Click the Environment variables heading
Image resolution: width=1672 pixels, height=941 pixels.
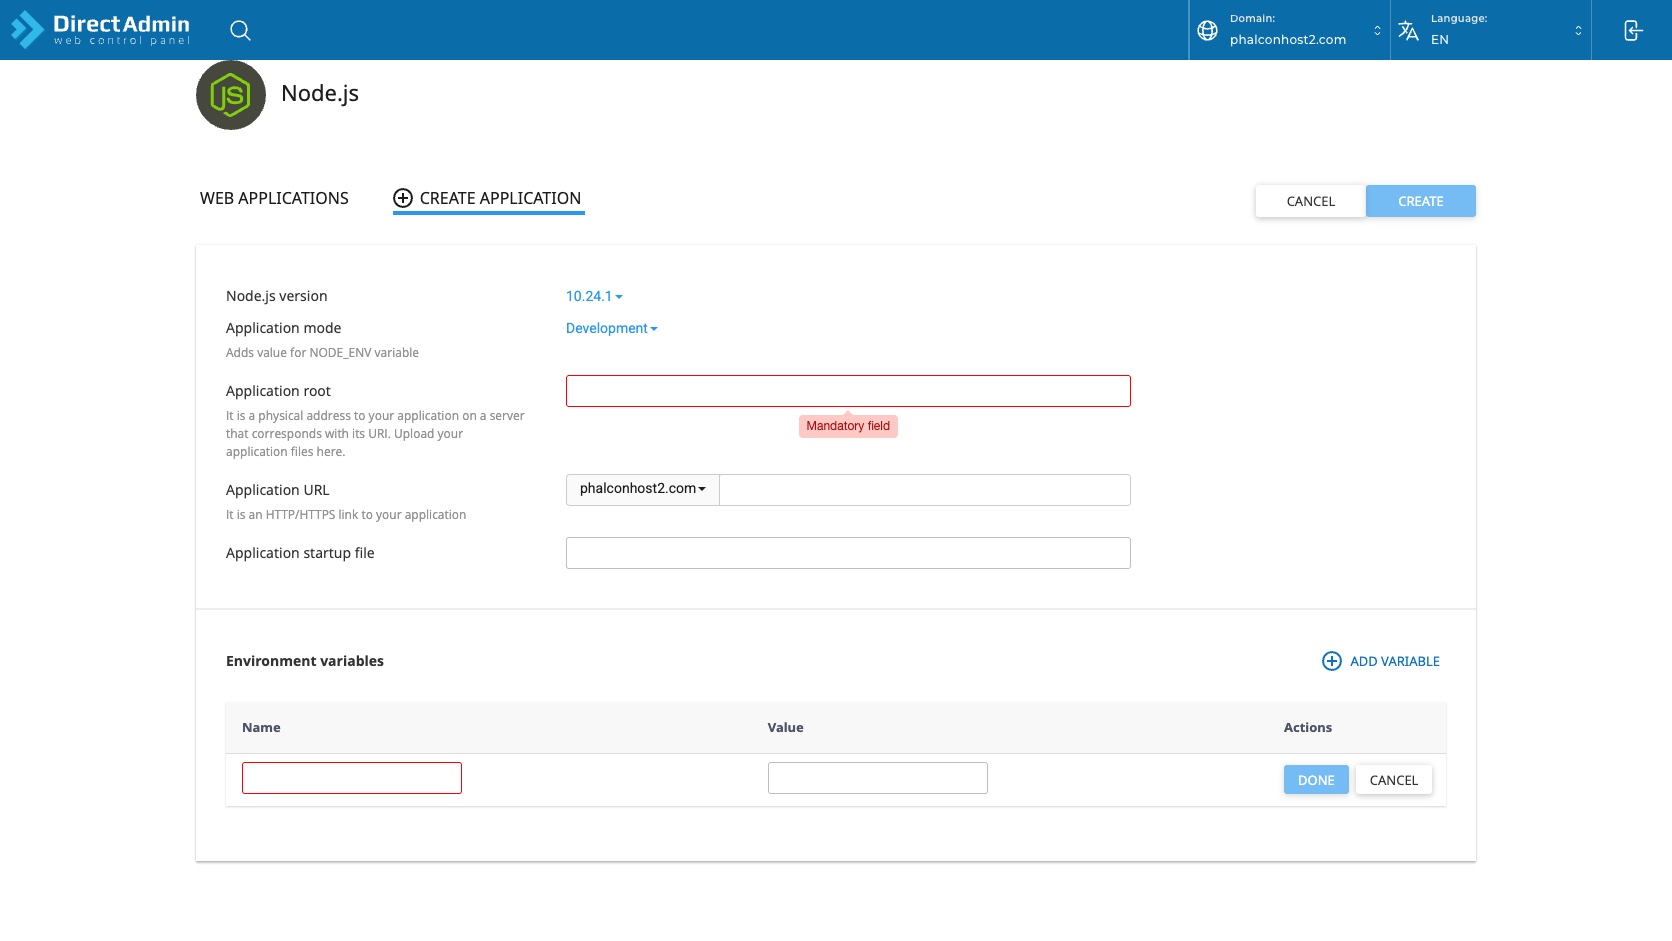[x=305, y=661]
